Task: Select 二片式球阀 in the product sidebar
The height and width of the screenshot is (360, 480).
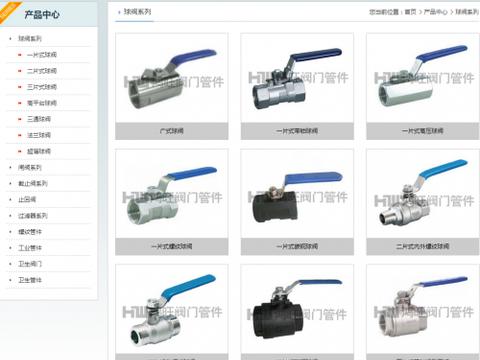Action: coord(42,71)
